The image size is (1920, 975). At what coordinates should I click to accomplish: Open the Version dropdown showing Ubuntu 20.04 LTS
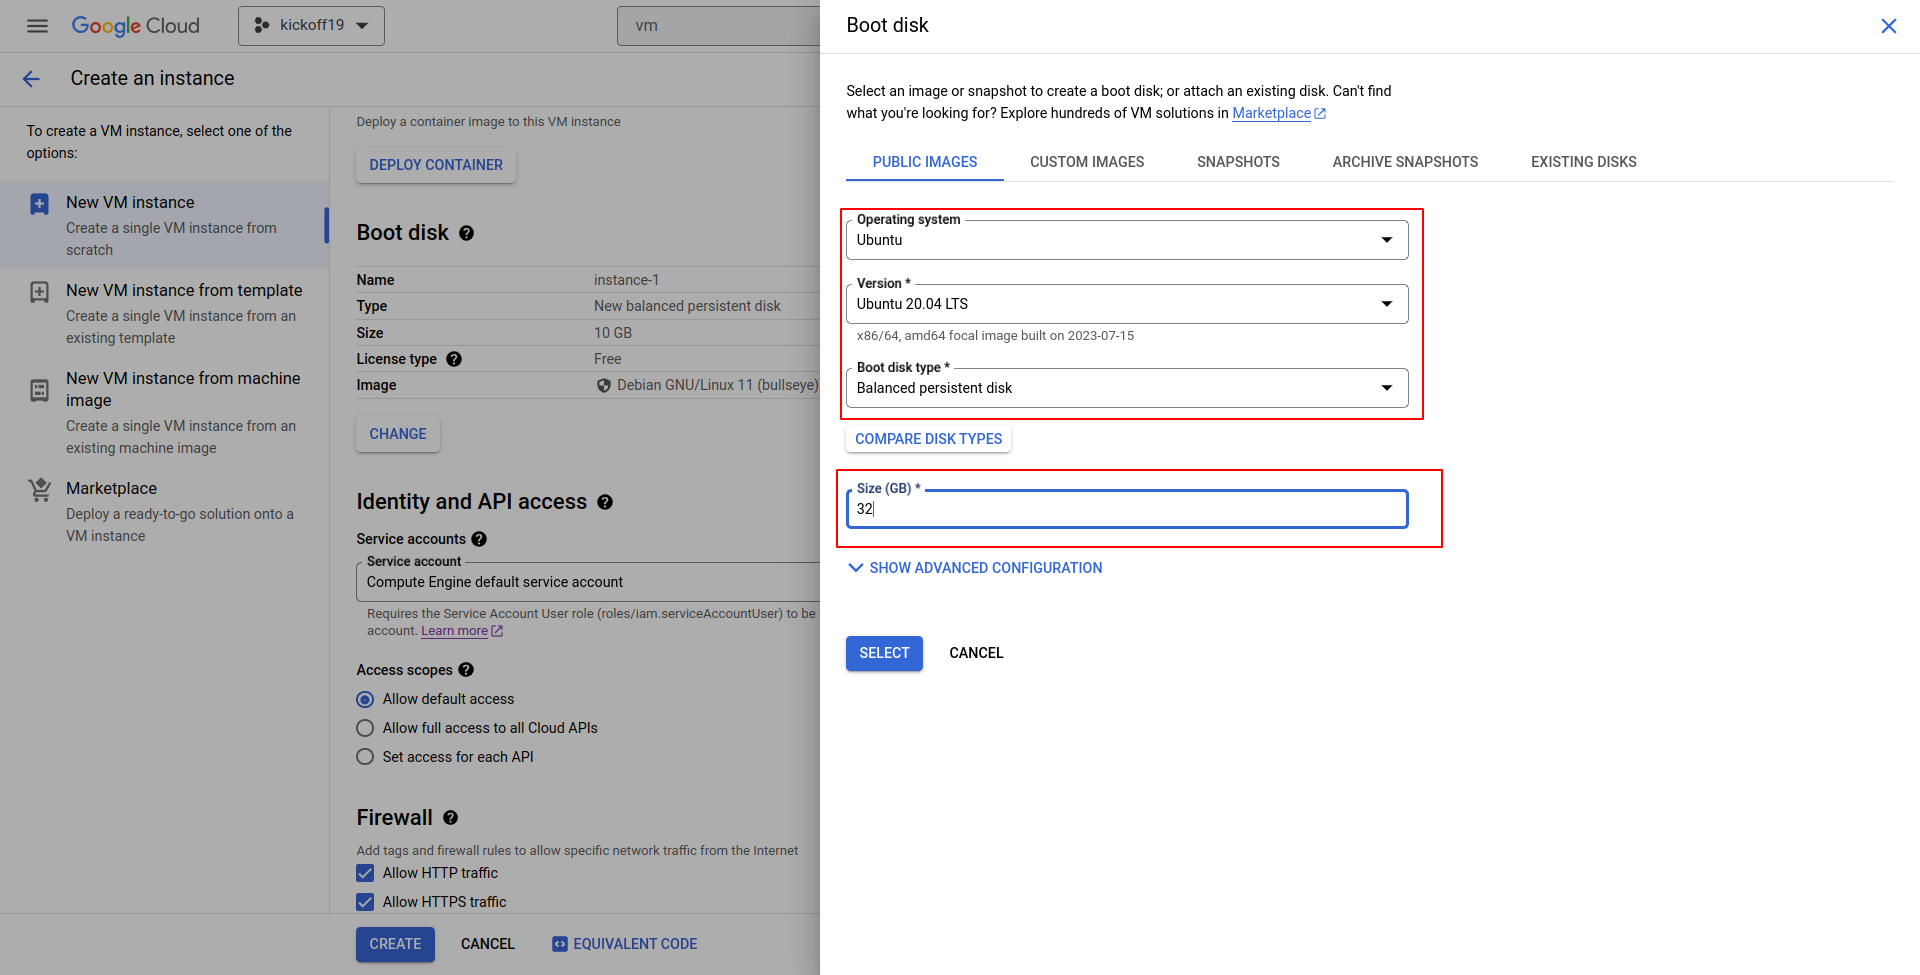tap(1127, 304)
